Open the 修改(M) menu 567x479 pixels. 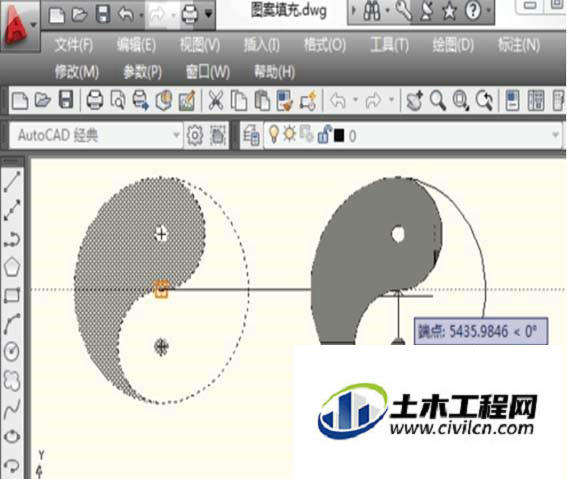[77, 72]
